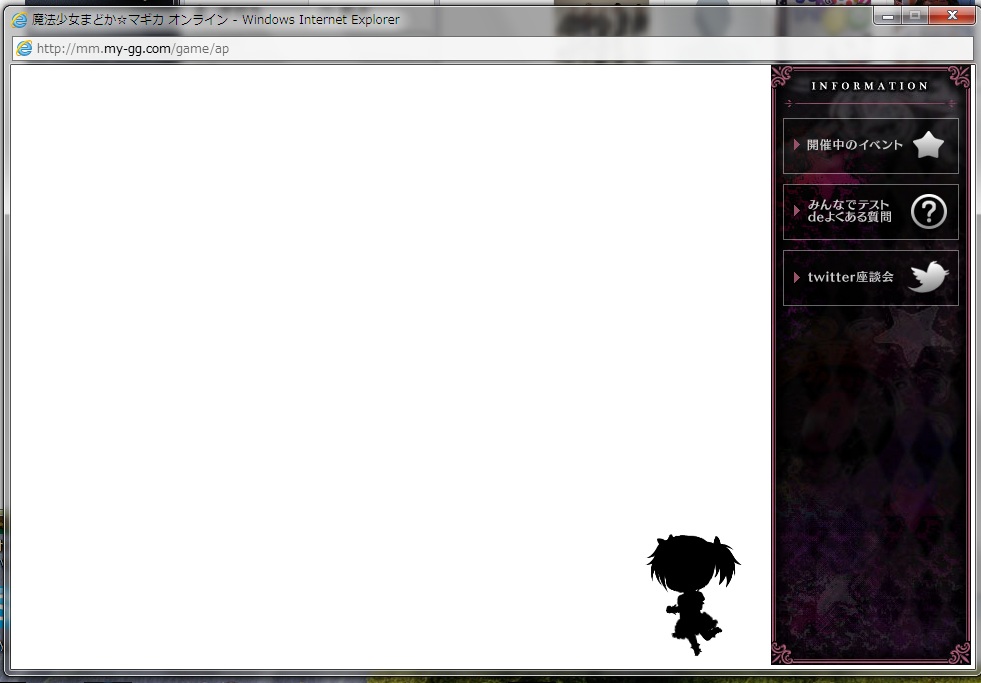Maximize the Internet Explorer window

915,16
